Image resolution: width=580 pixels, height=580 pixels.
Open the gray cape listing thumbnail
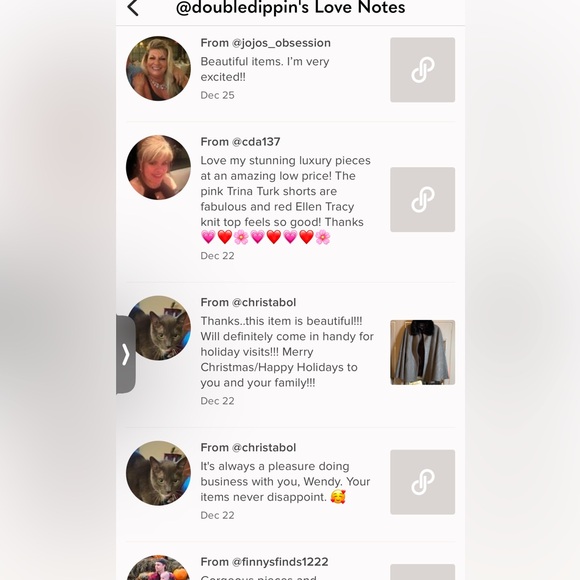coord(422,352)
